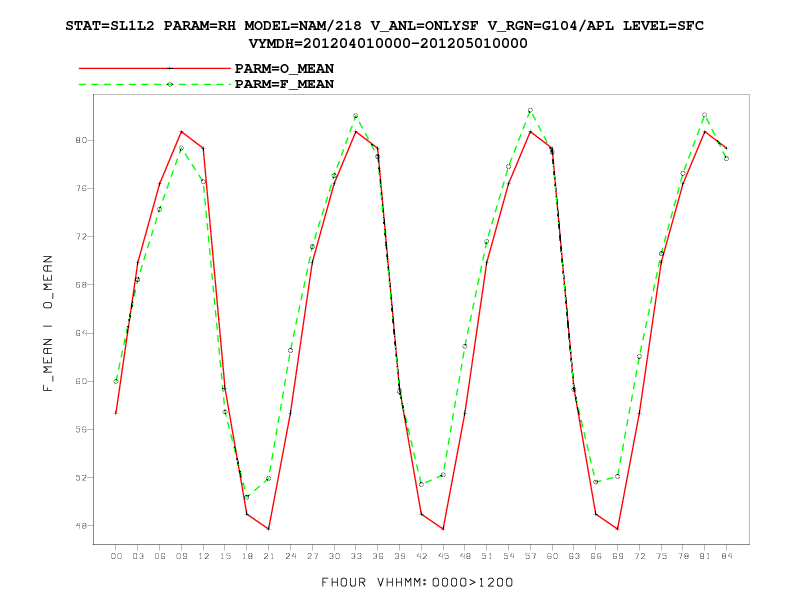Click the green F_MEAN circle marker at hour 84

click(726, 159)
